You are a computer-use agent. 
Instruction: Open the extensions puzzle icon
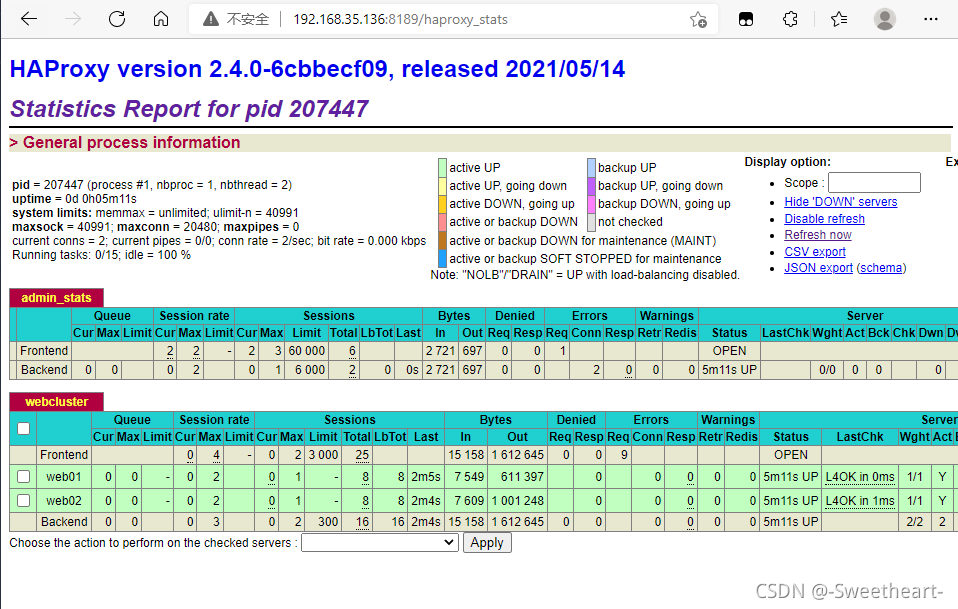pos(790,20)
